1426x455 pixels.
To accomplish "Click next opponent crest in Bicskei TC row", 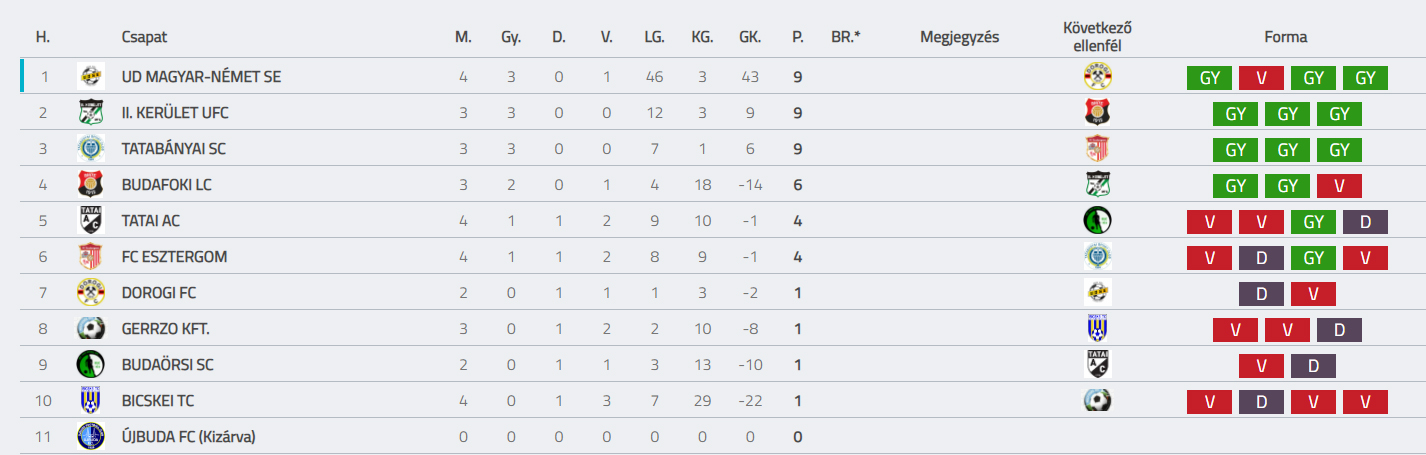I will [x=1098, y=400].
